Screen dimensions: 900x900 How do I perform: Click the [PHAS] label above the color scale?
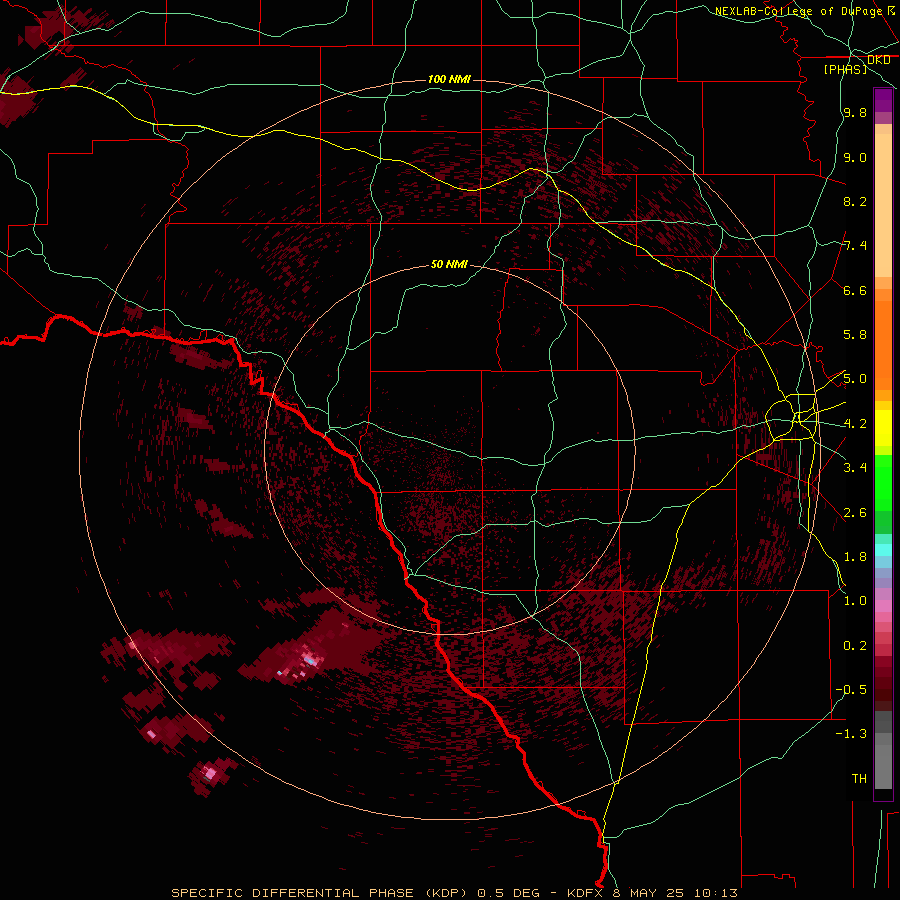(845, 69)
